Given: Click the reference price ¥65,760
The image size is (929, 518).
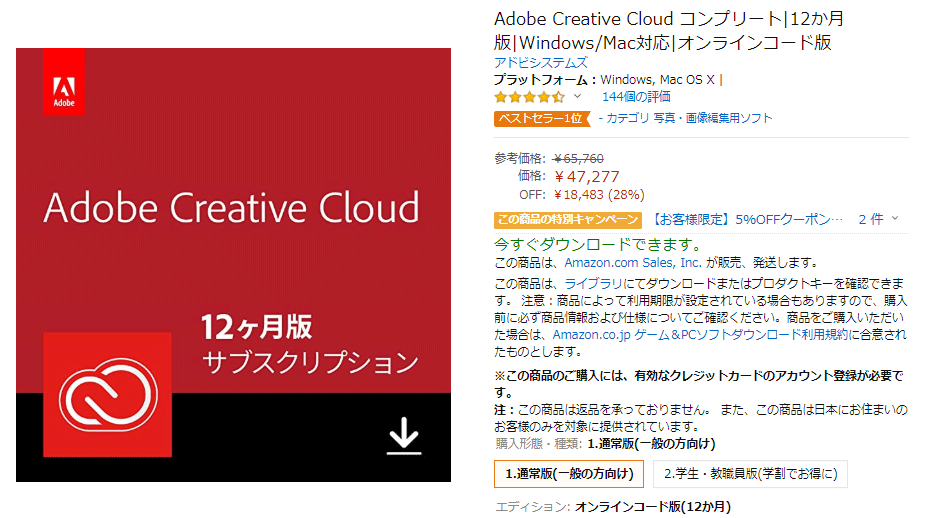Looking at the screenshot, I should click(x=578, y=159).
